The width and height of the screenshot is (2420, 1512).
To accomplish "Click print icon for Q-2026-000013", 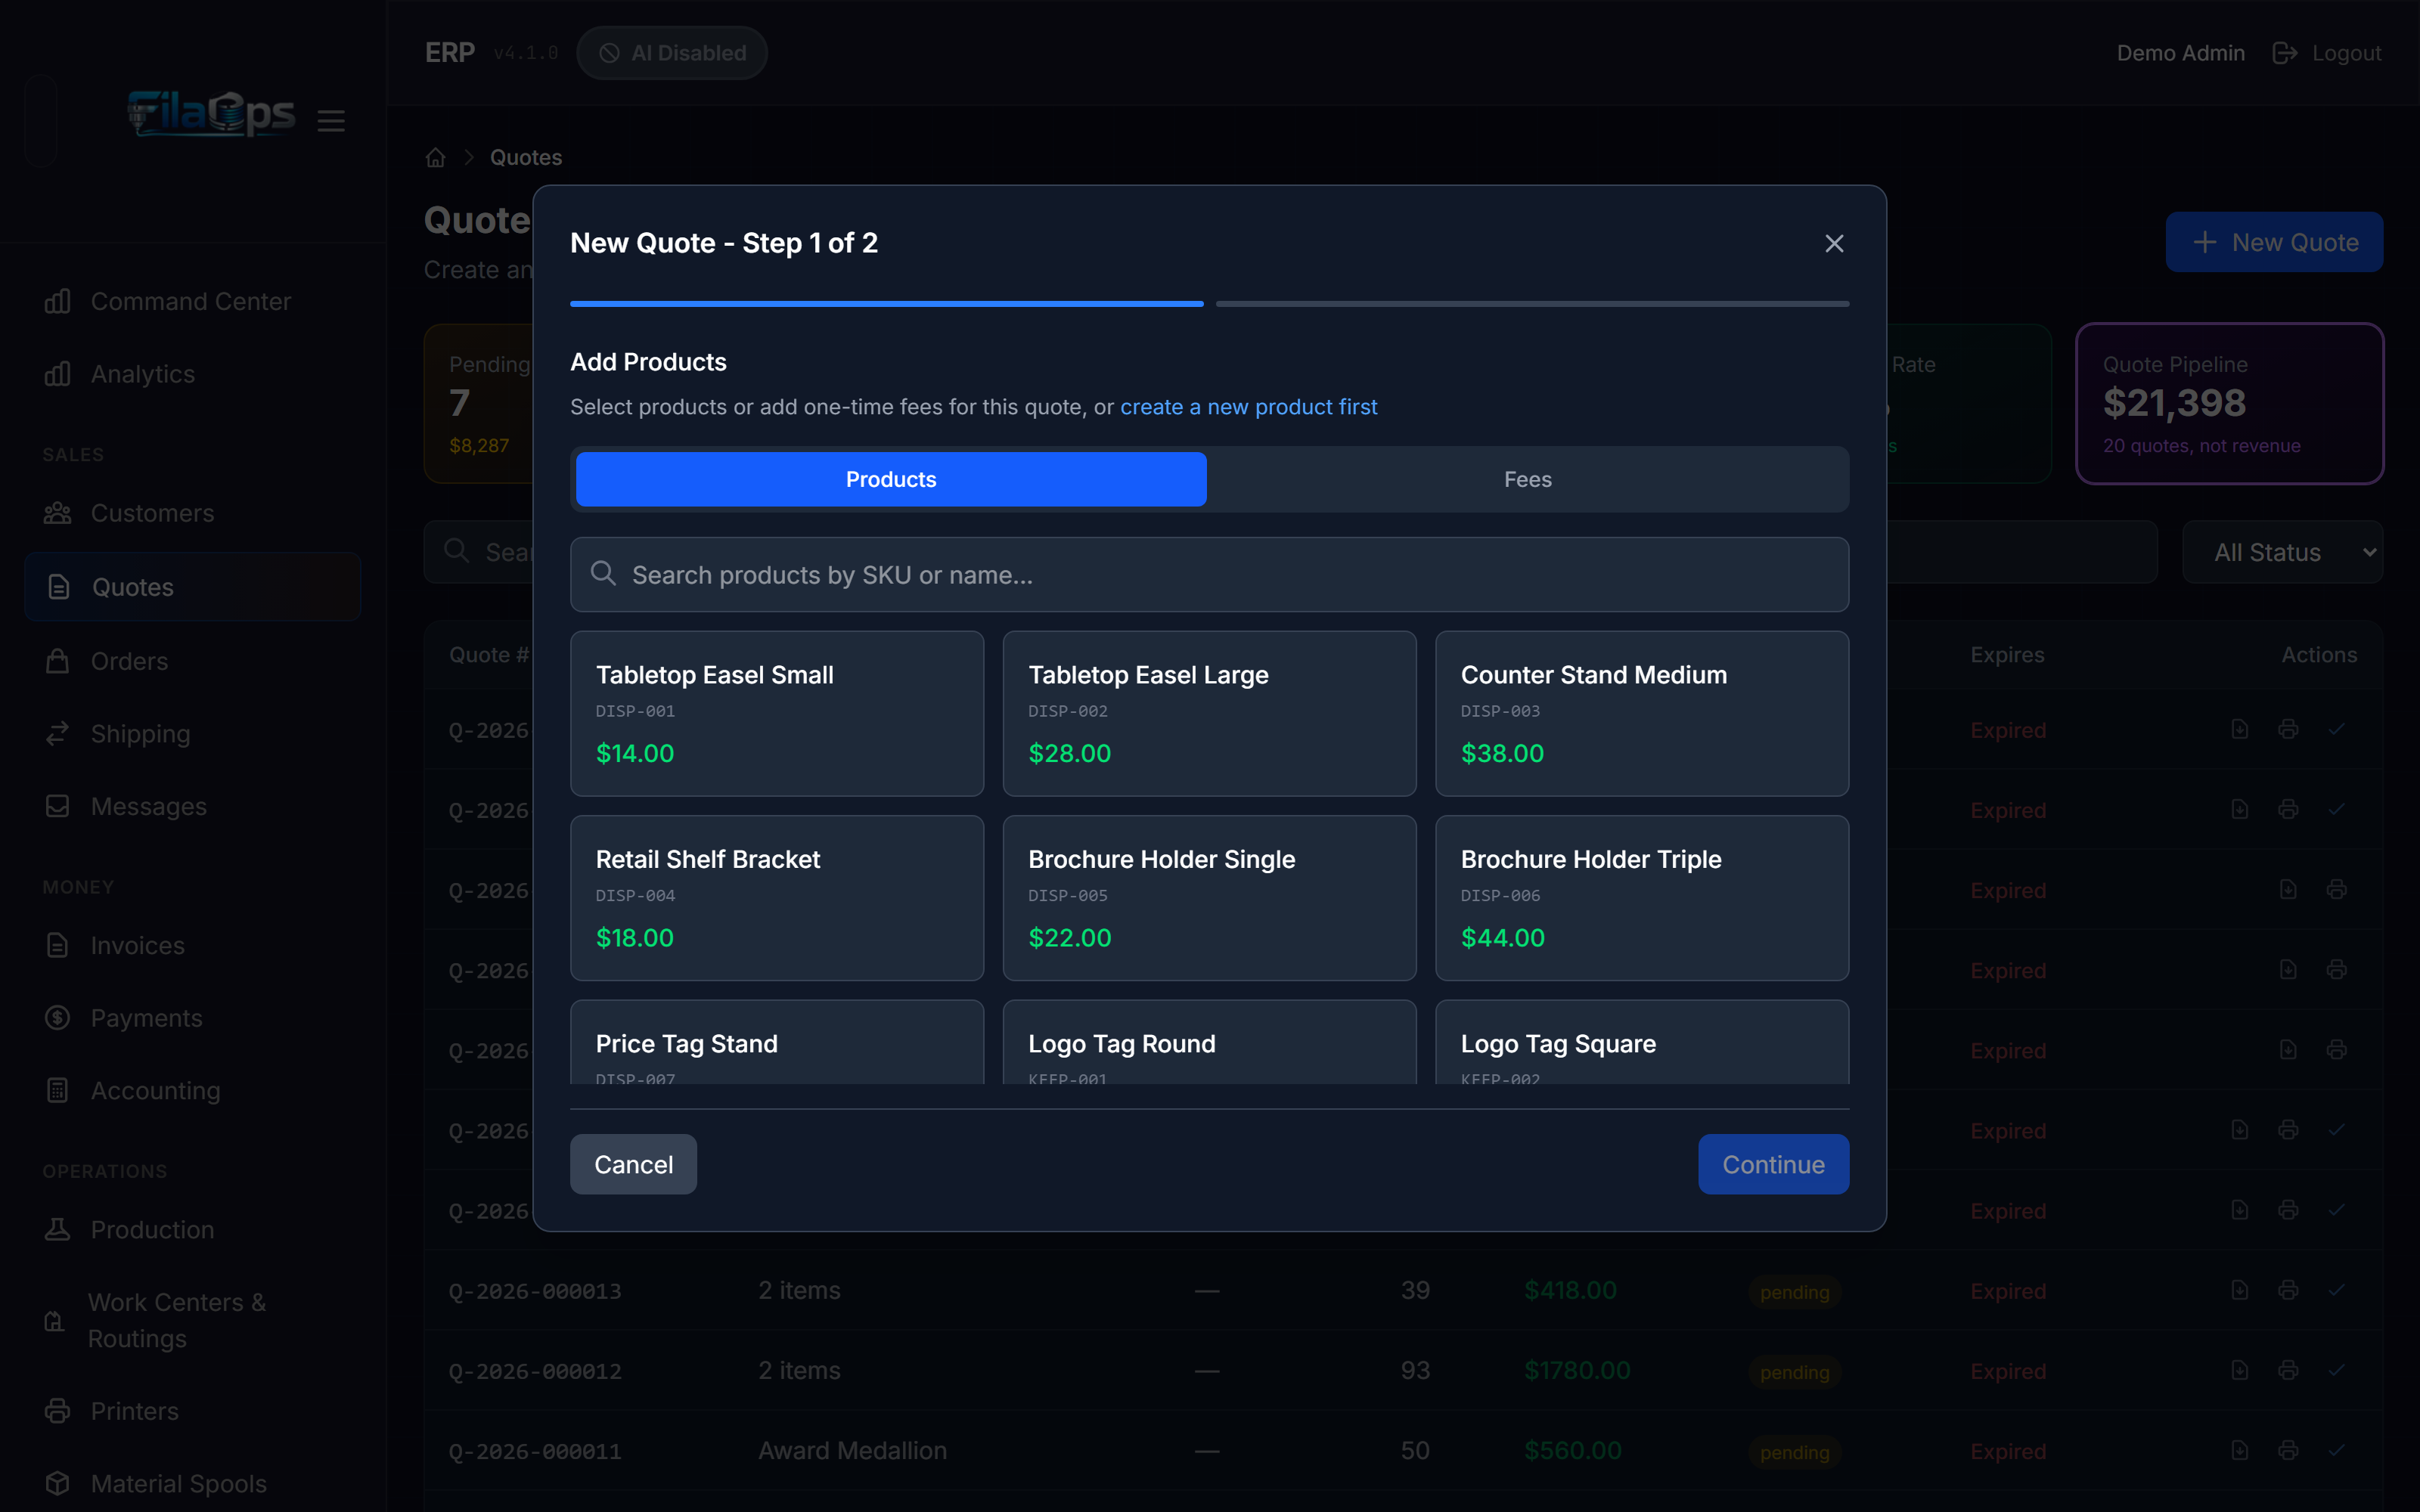I will 2288,1290.
